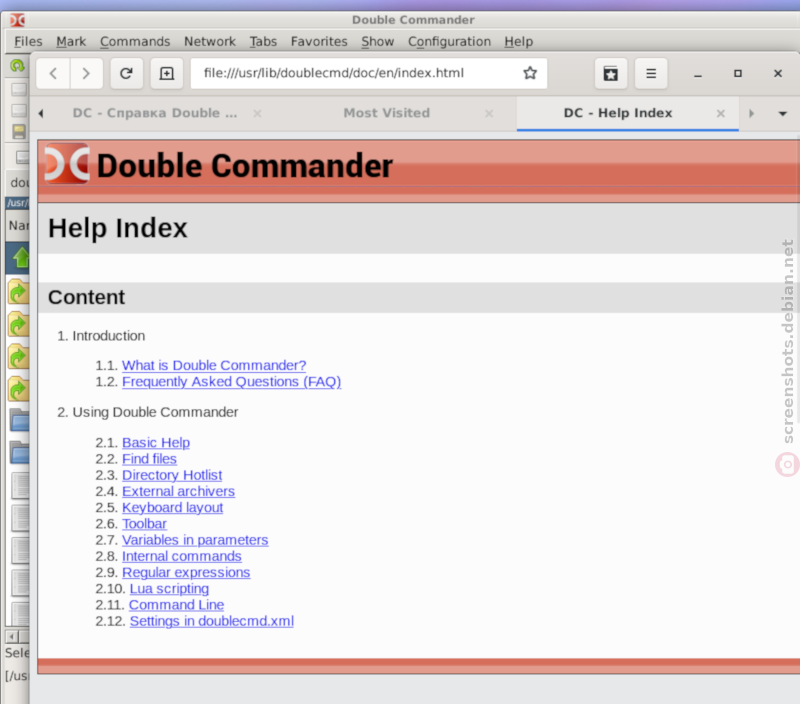800x704 pixels.
Task: Open the Command Line link
Action: coord(176,605)
